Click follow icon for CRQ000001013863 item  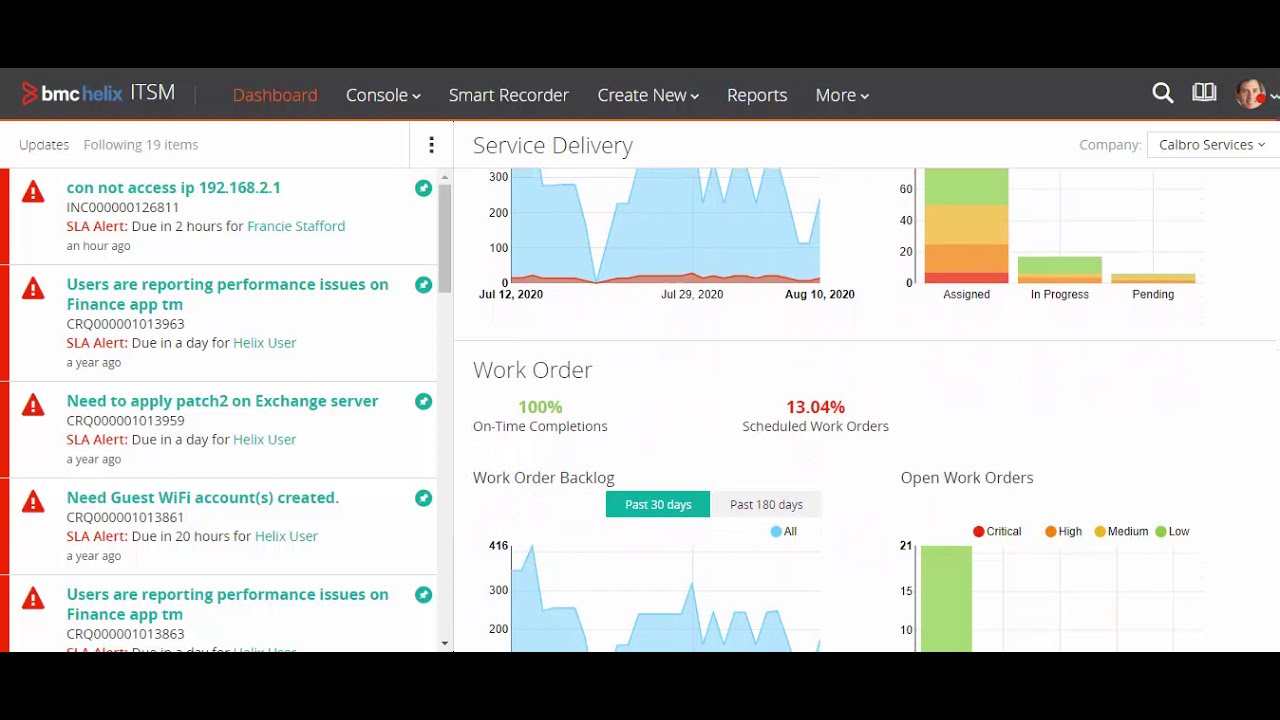pos(424,595)
